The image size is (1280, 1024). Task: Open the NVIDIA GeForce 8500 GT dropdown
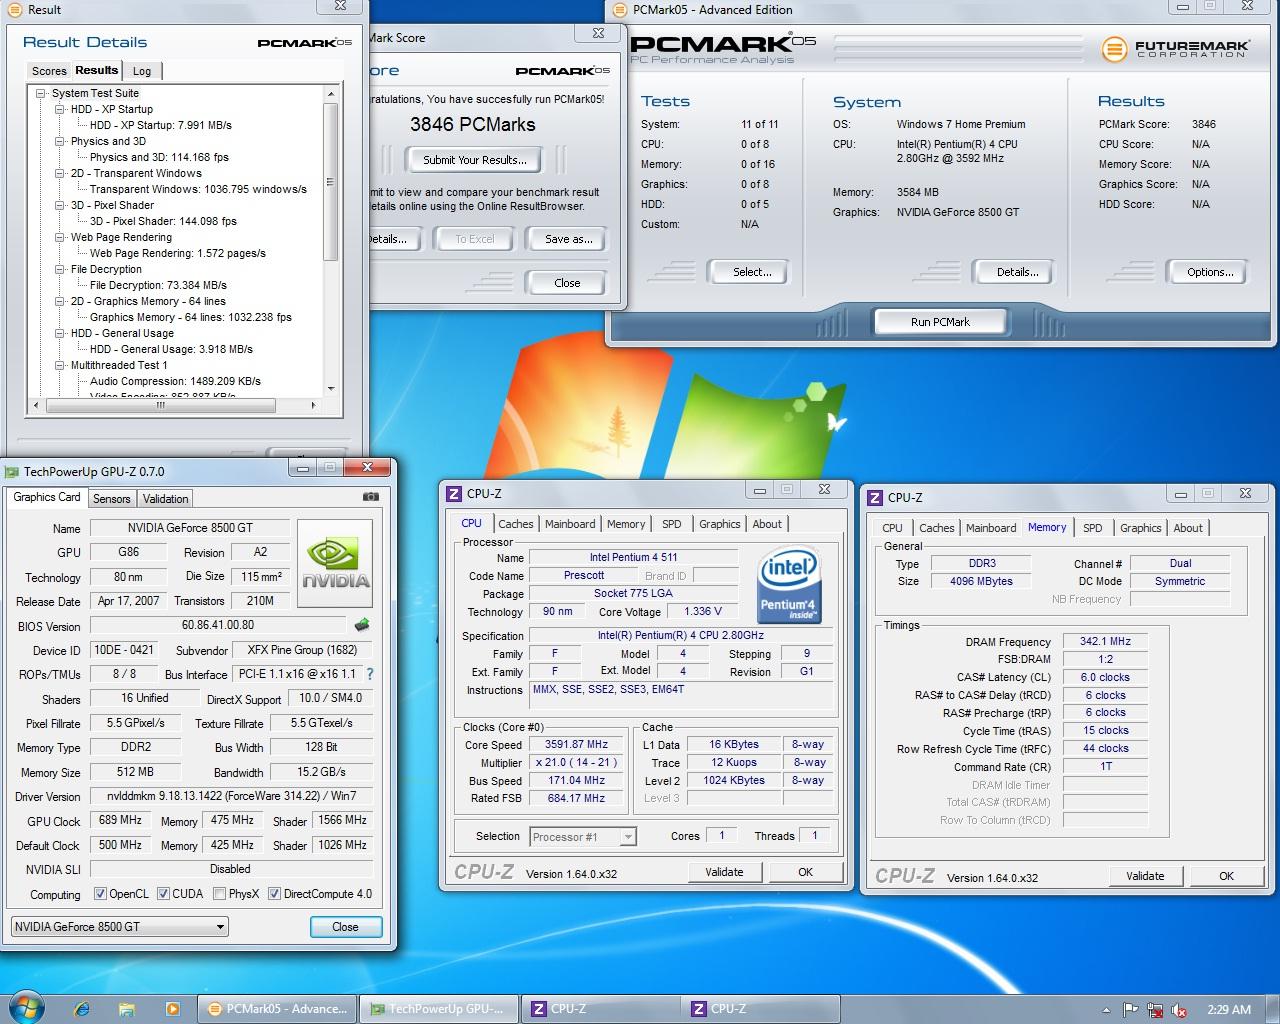coord(119,927)
